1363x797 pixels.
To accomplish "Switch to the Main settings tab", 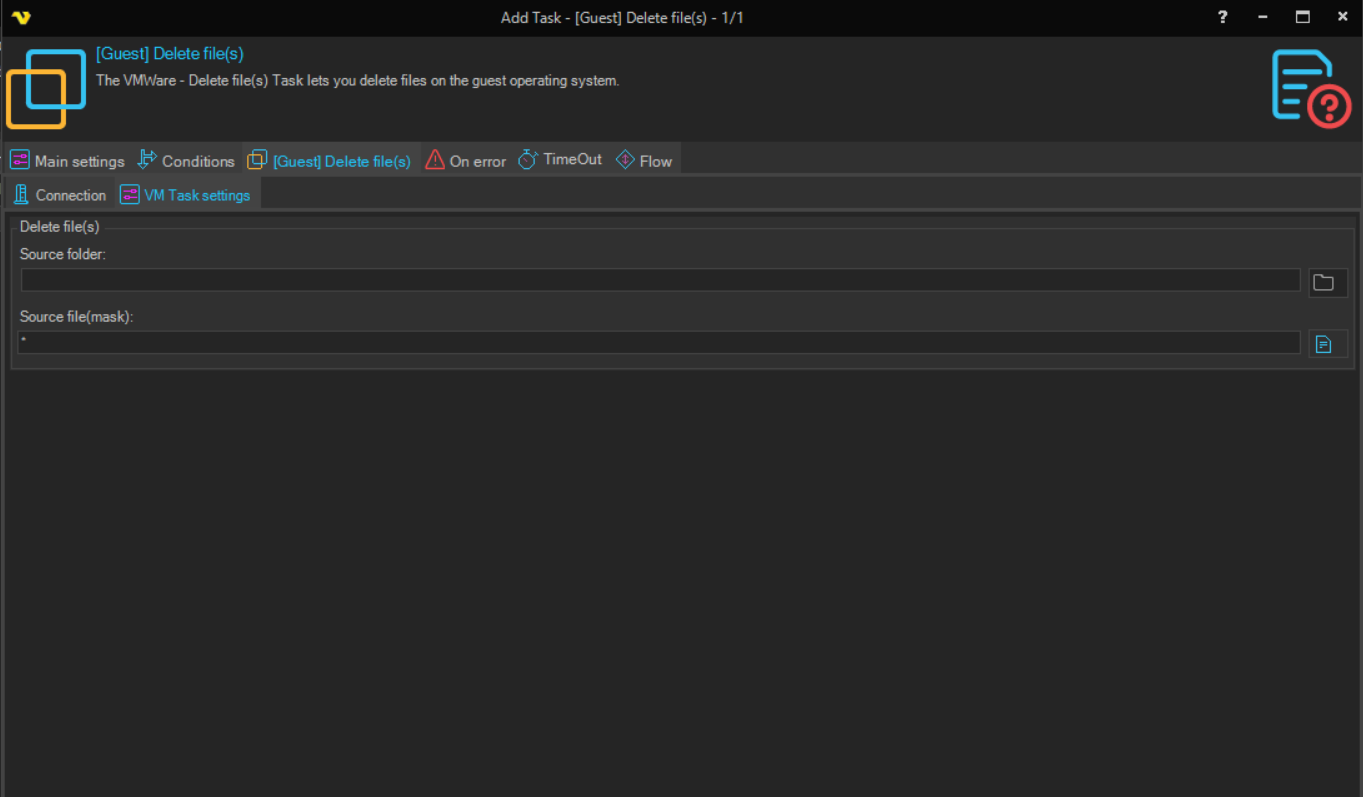I will [68, 161].
